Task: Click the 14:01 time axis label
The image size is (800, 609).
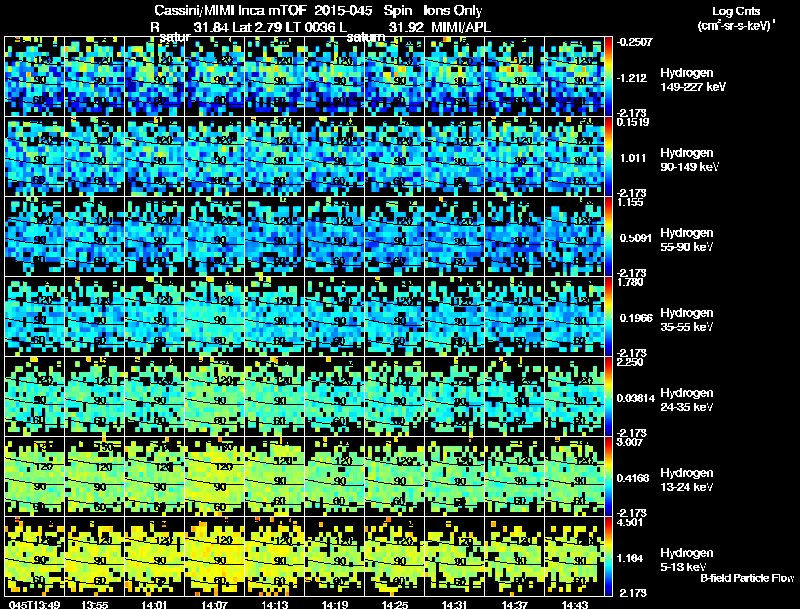Action: (155, 604)
